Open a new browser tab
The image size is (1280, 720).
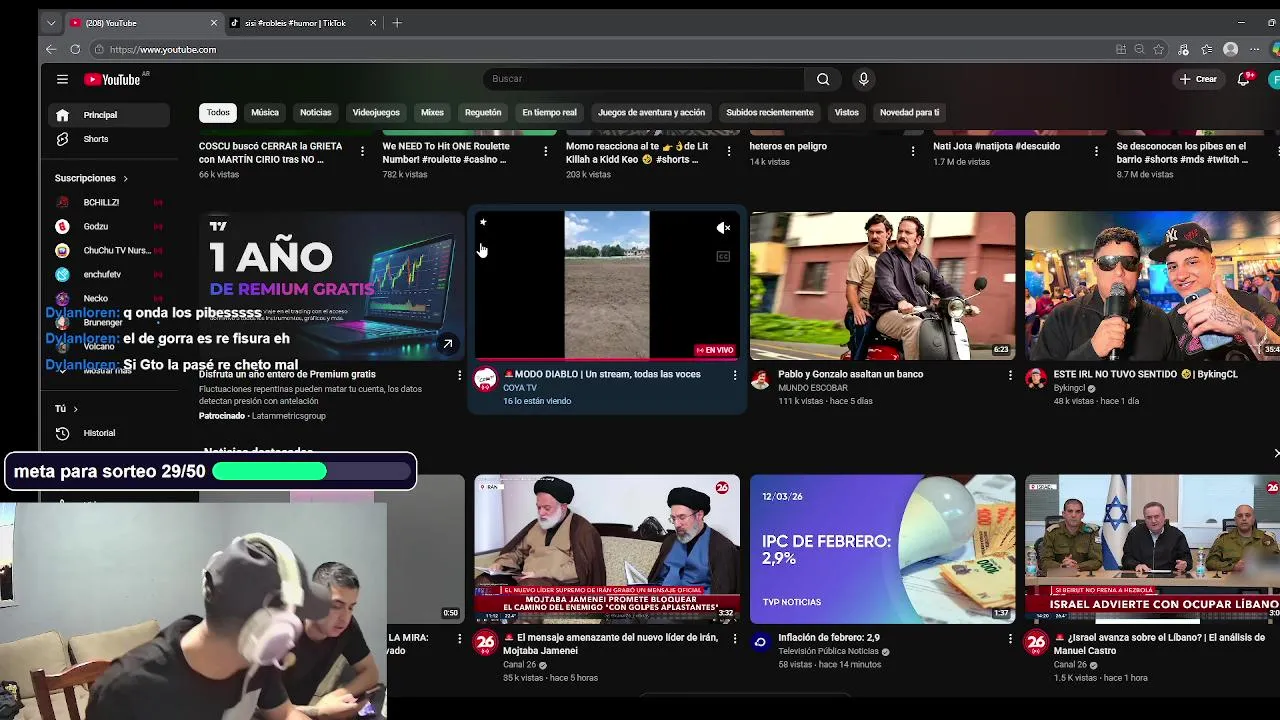click(x=397, y=23)
